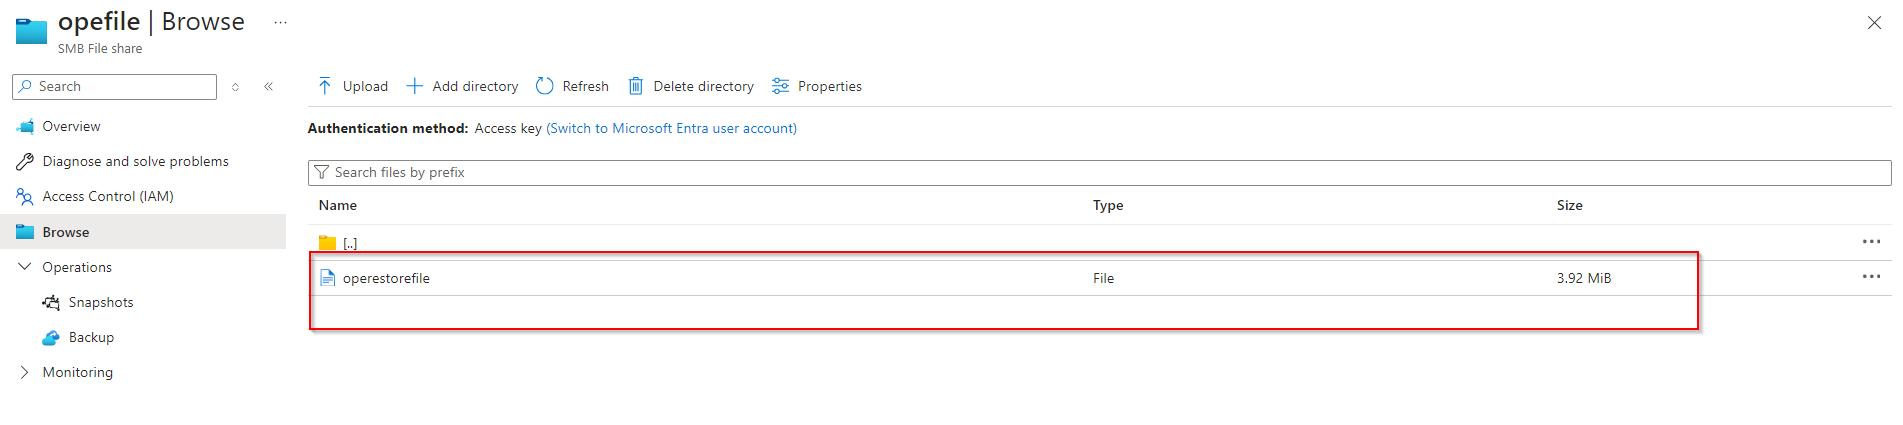Click the operestorefile file icon
The height and width of the screenshot is (425, 1903).
tap(327, 278)
